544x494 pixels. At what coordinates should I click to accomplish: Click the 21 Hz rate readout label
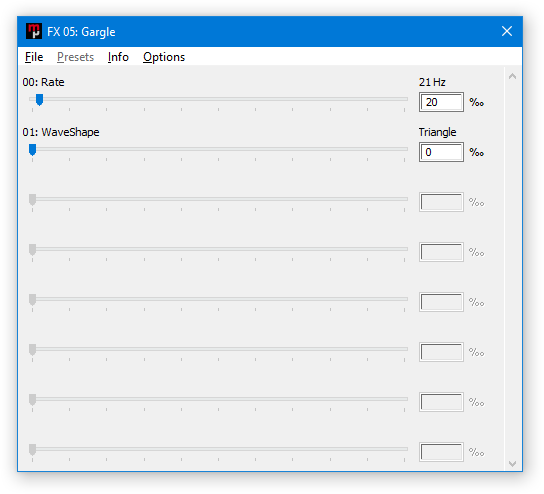coord(432,82)
